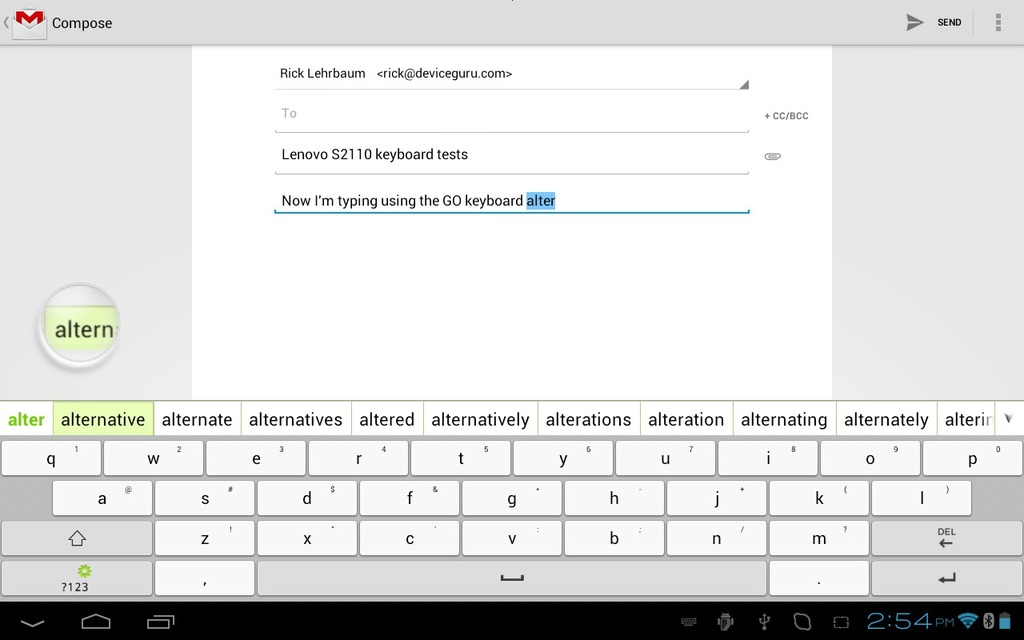
Task: Open the sender account dropdown triangle
Action: coord(744,84)
